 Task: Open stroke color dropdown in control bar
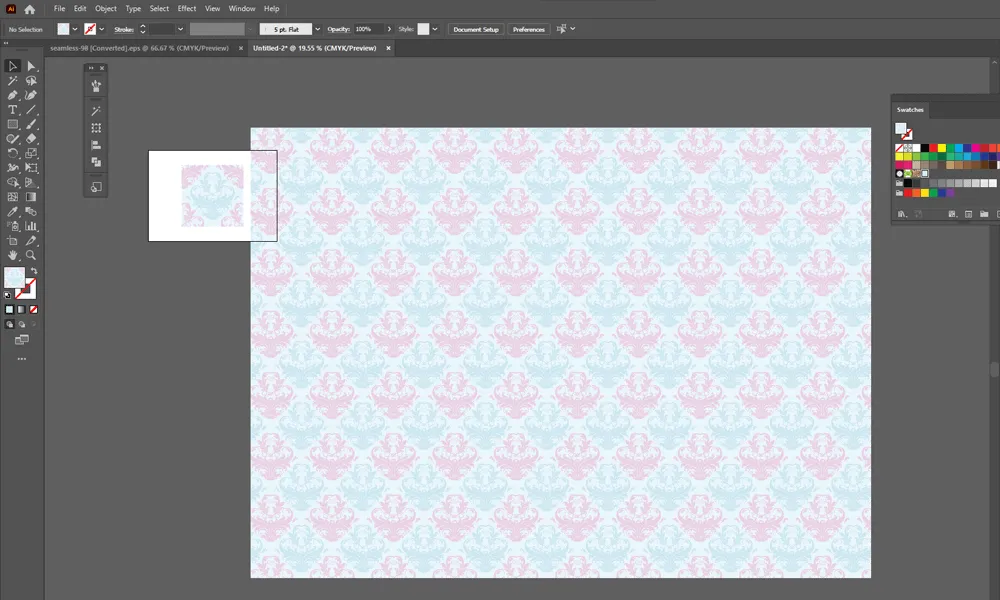(101, 29)
